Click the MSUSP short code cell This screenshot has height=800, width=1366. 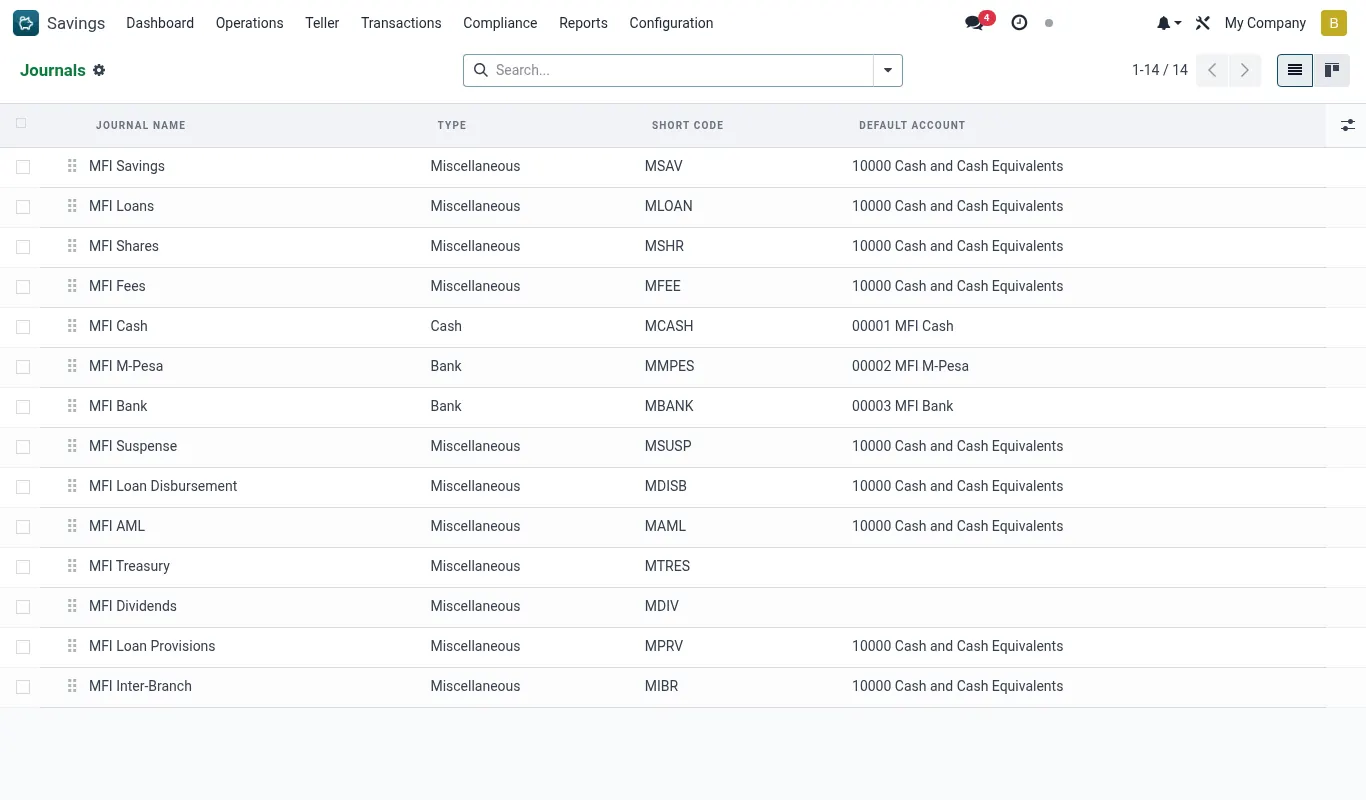[x=668, y=446]
